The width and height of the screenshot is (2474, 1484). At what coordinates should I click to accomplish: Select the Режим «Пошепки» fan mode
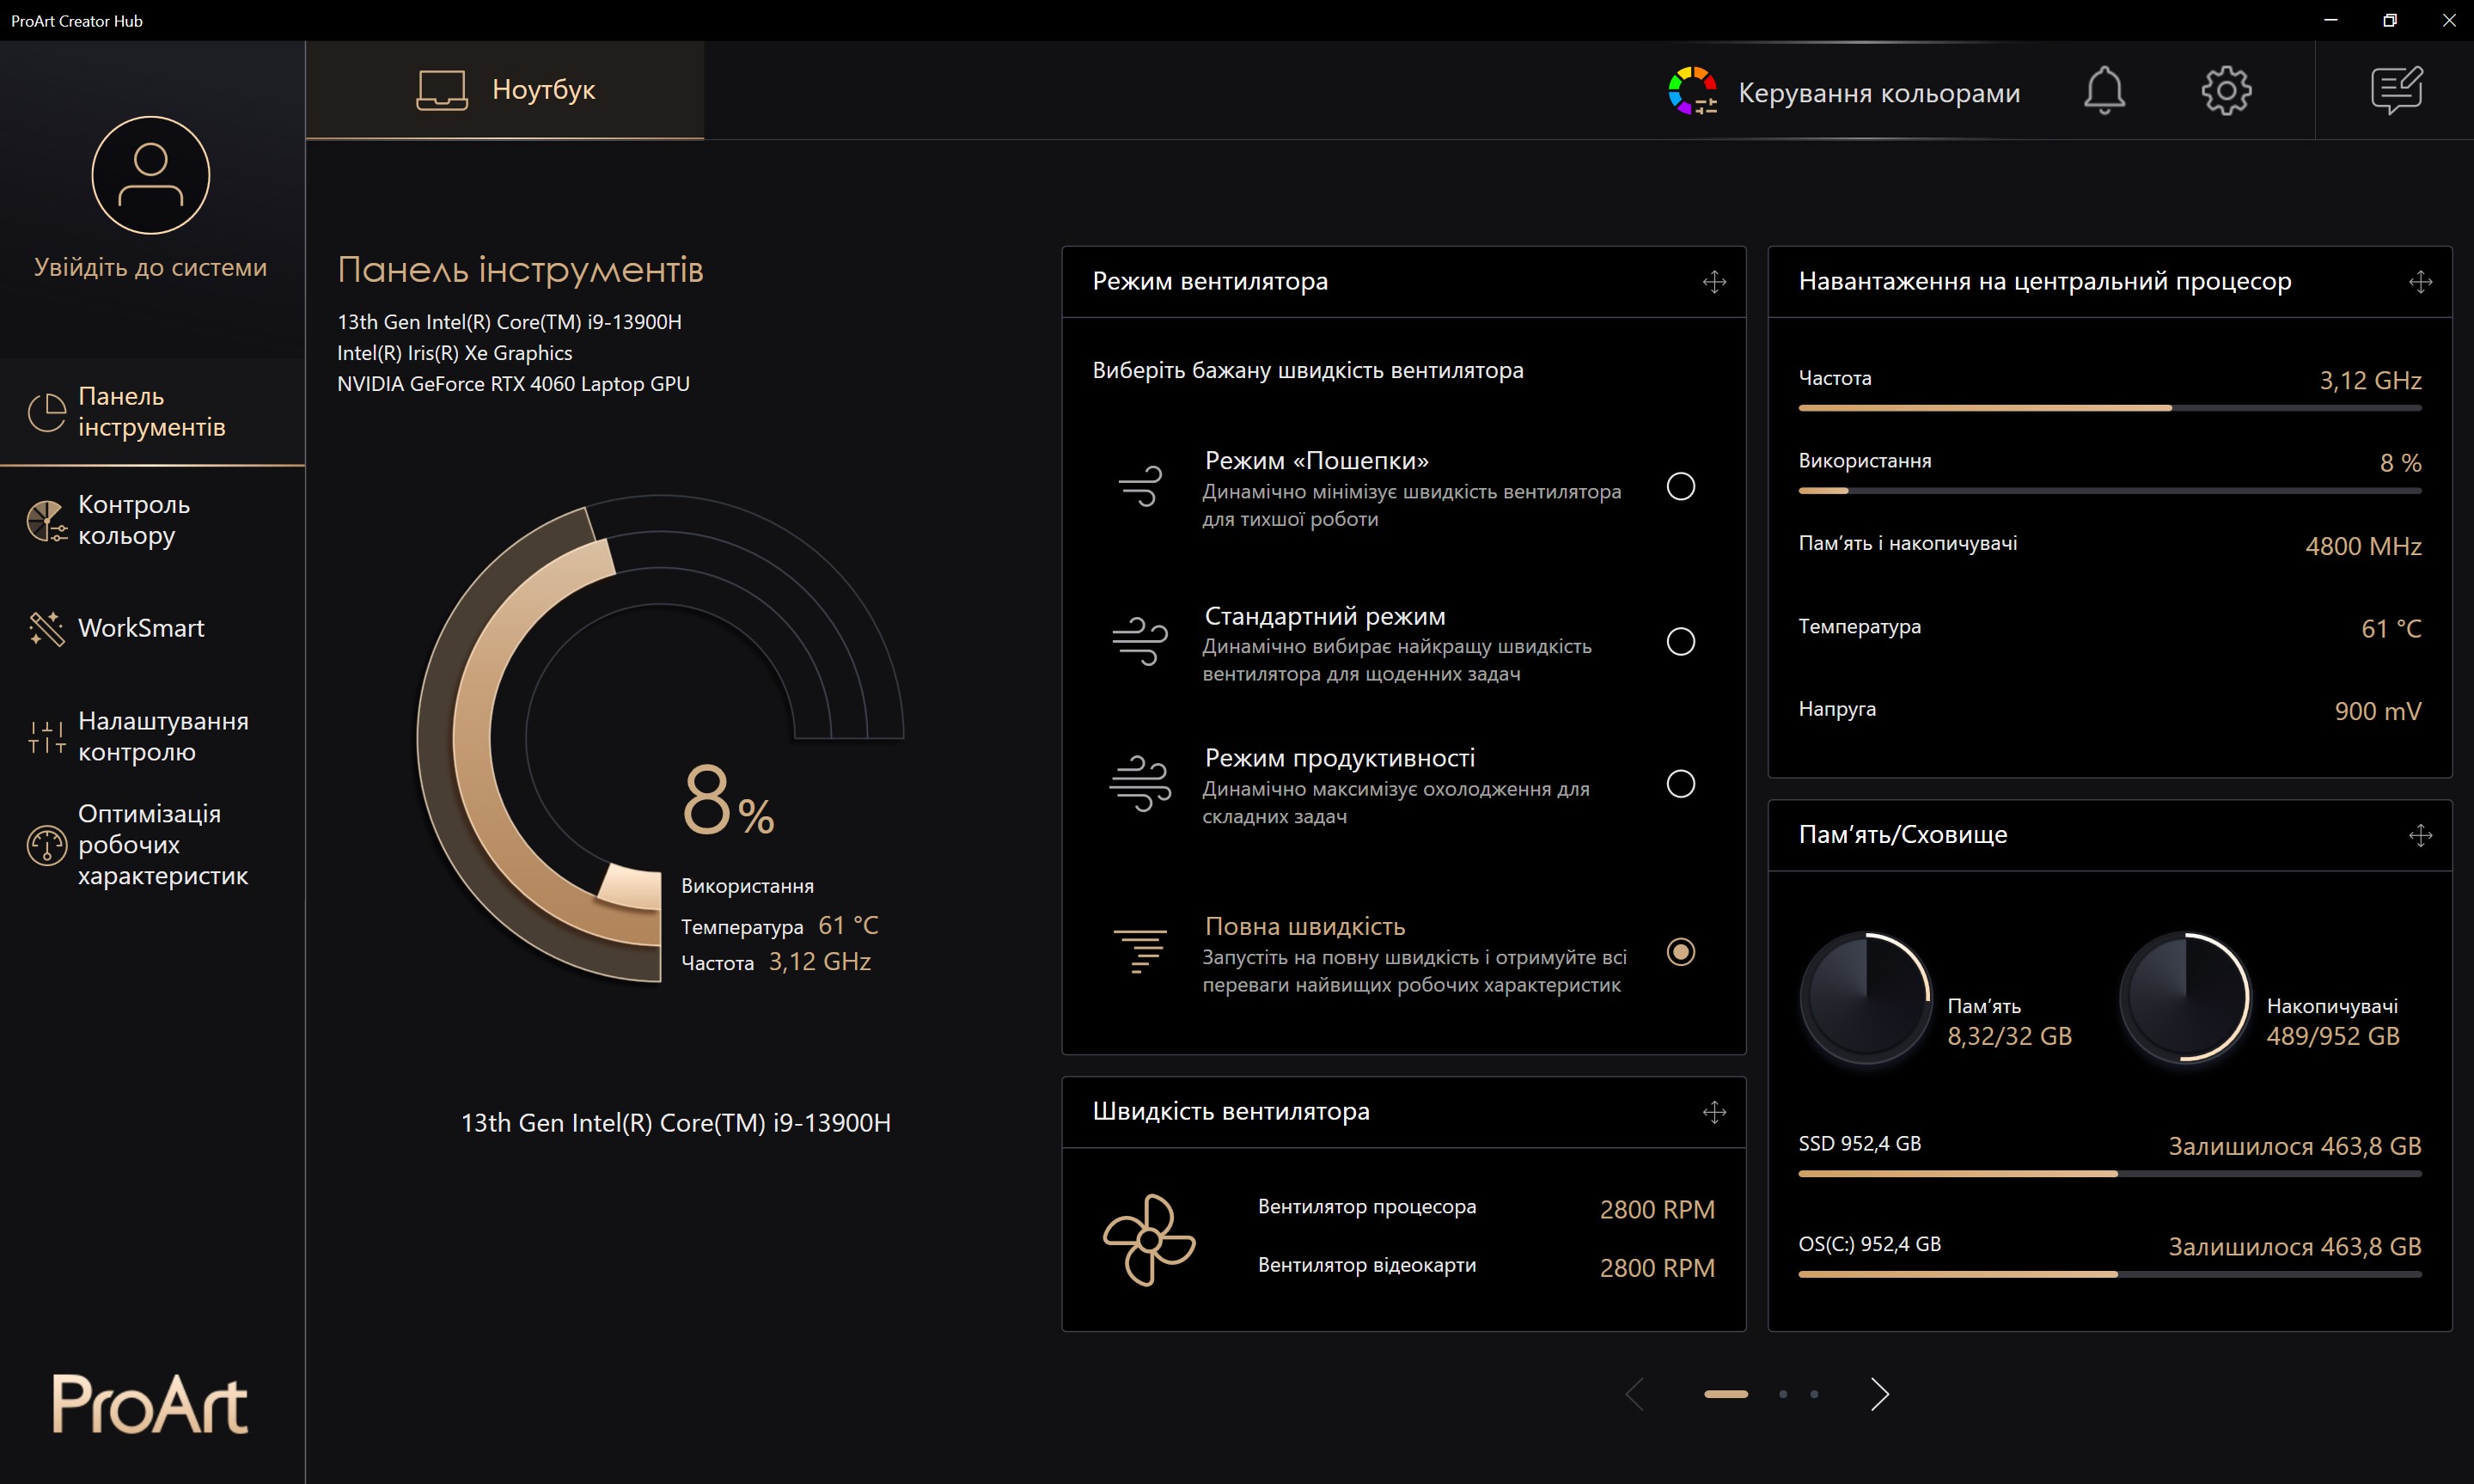point(1680,486)
